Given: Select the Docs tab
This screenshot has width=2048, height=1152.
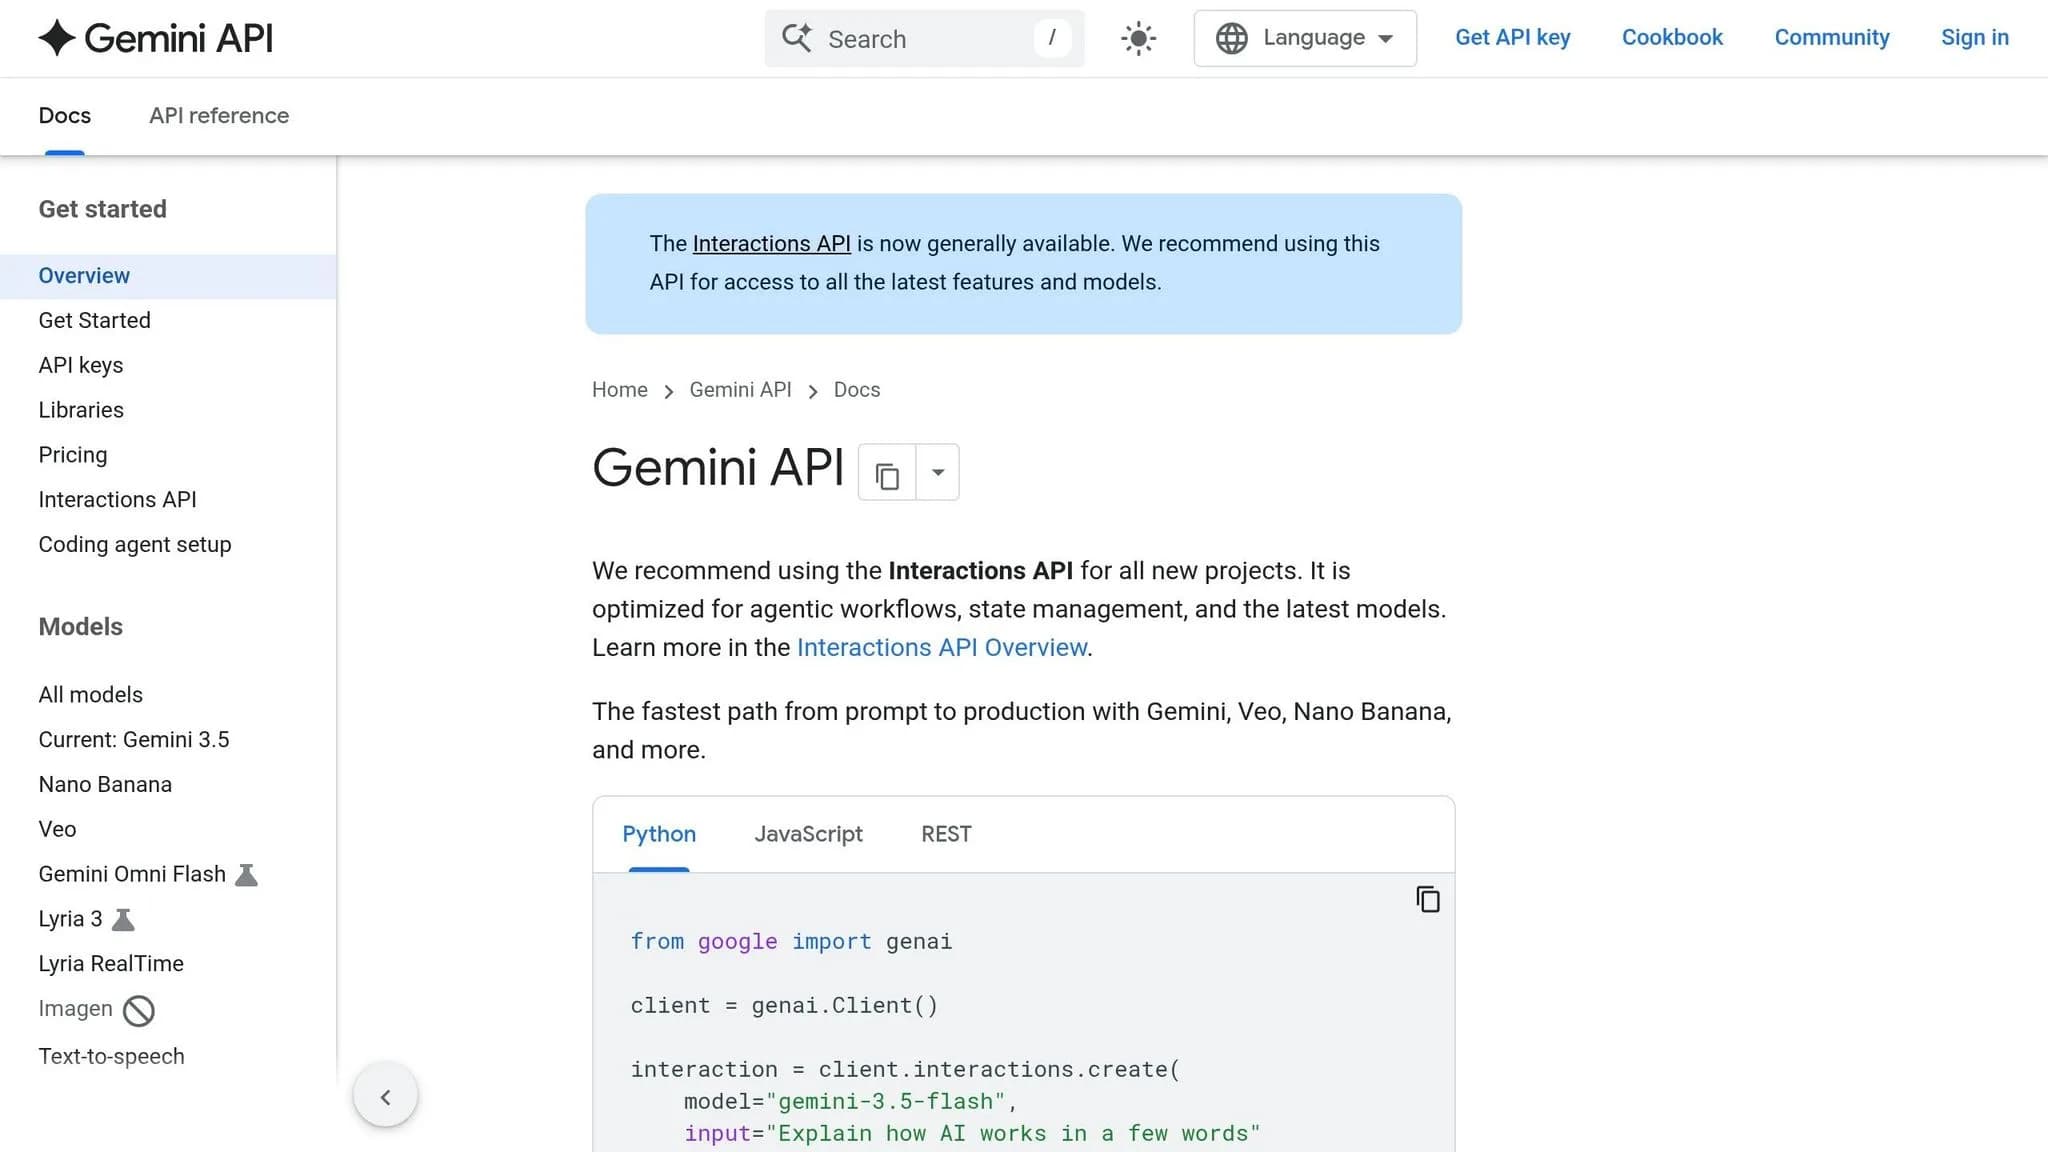Looking at the screenshot, I should (64, 116).
